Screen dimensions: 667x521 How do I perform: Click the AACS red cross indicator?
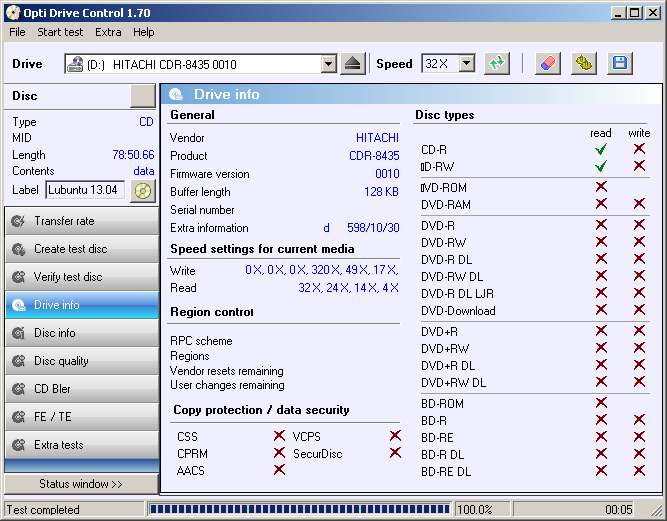279,470
